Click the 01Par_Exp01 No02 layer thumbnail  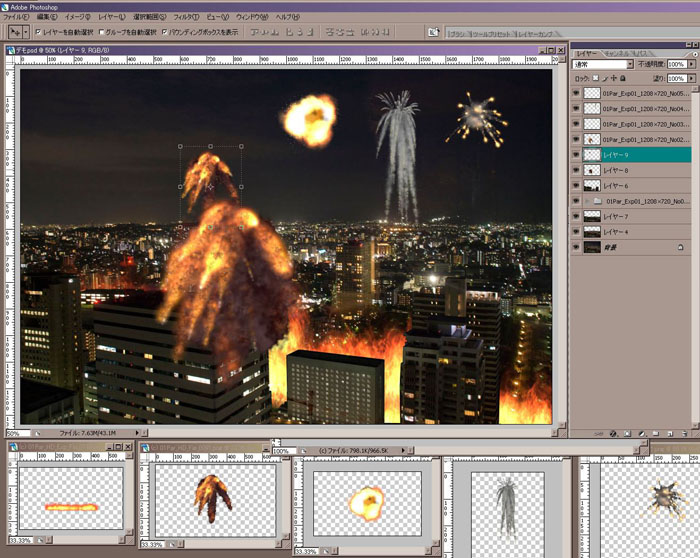click(592, 139)
